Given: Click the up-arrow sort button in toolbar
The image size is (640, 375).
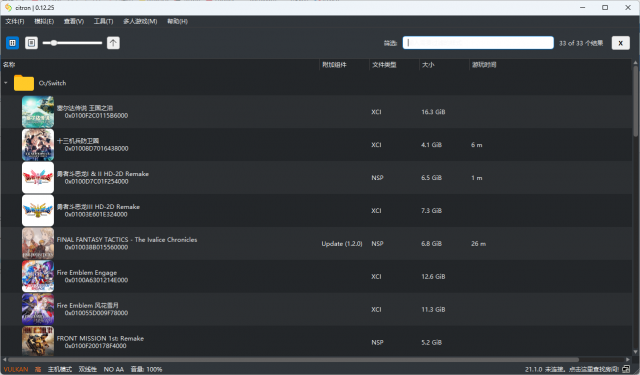Looking at the screenshot, I should (113, 43).
